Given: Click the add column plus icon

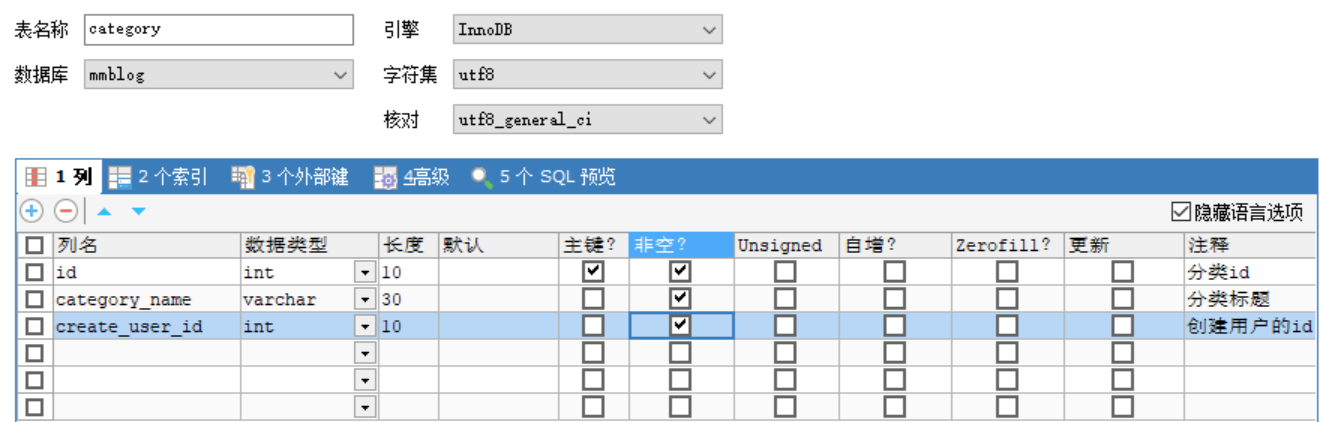Looking at the screenshot, I should 32,211.
